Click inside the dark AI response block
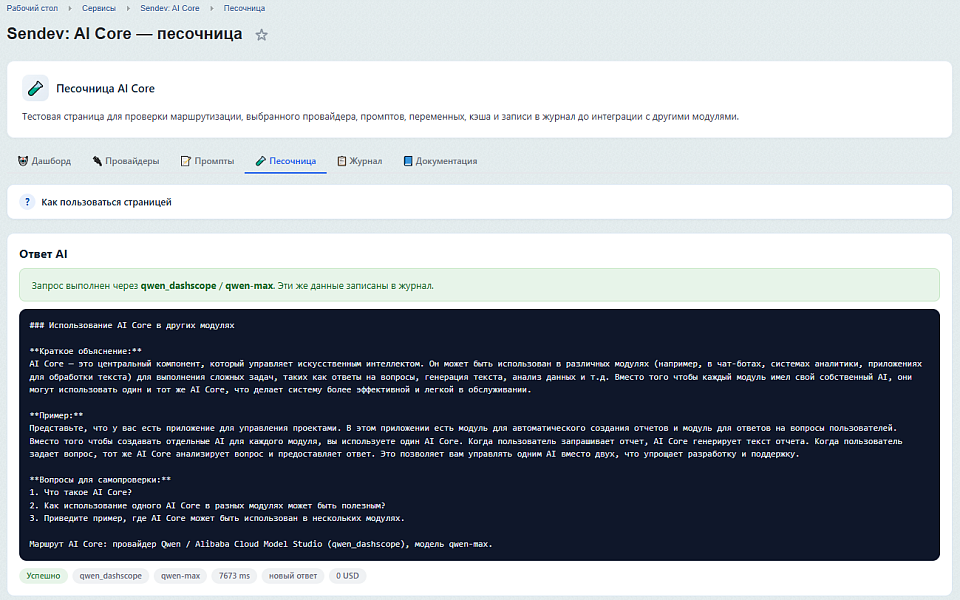 click(x=479, y=435)
